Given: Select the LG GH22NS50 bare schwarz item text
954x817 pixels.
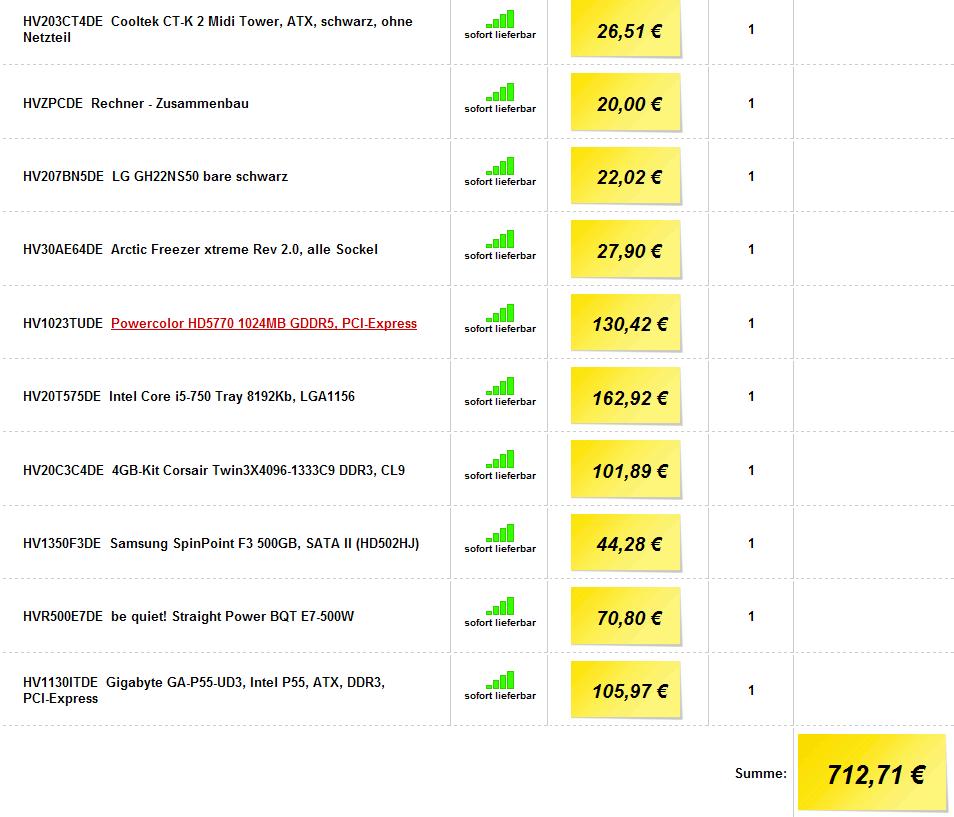Looking at the screenshot, I should pos(200,176).
